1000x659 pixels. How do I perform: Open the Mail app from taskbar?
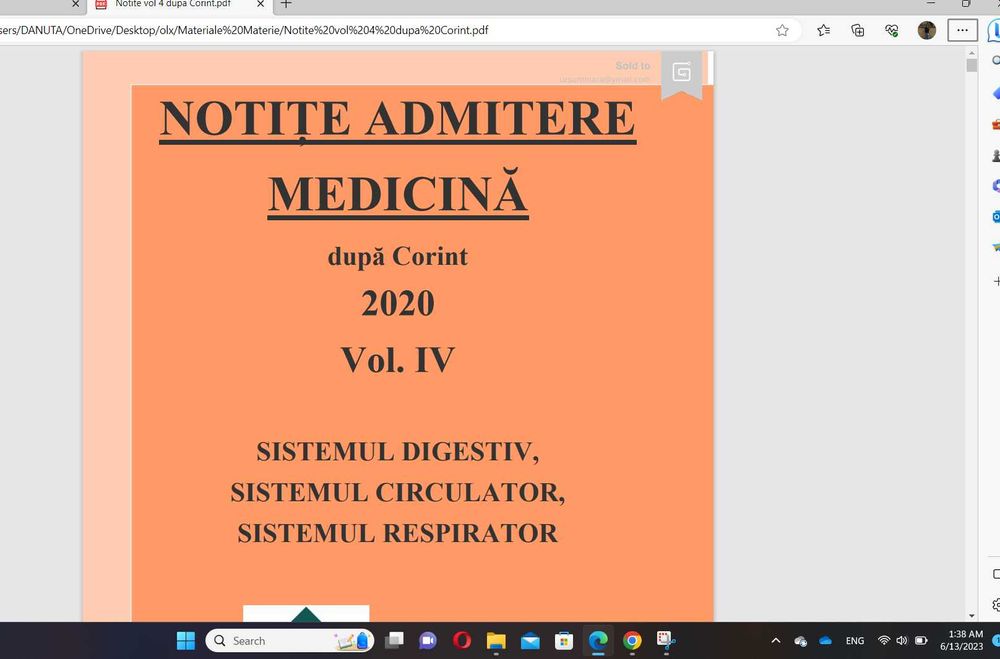pos(530,640)
